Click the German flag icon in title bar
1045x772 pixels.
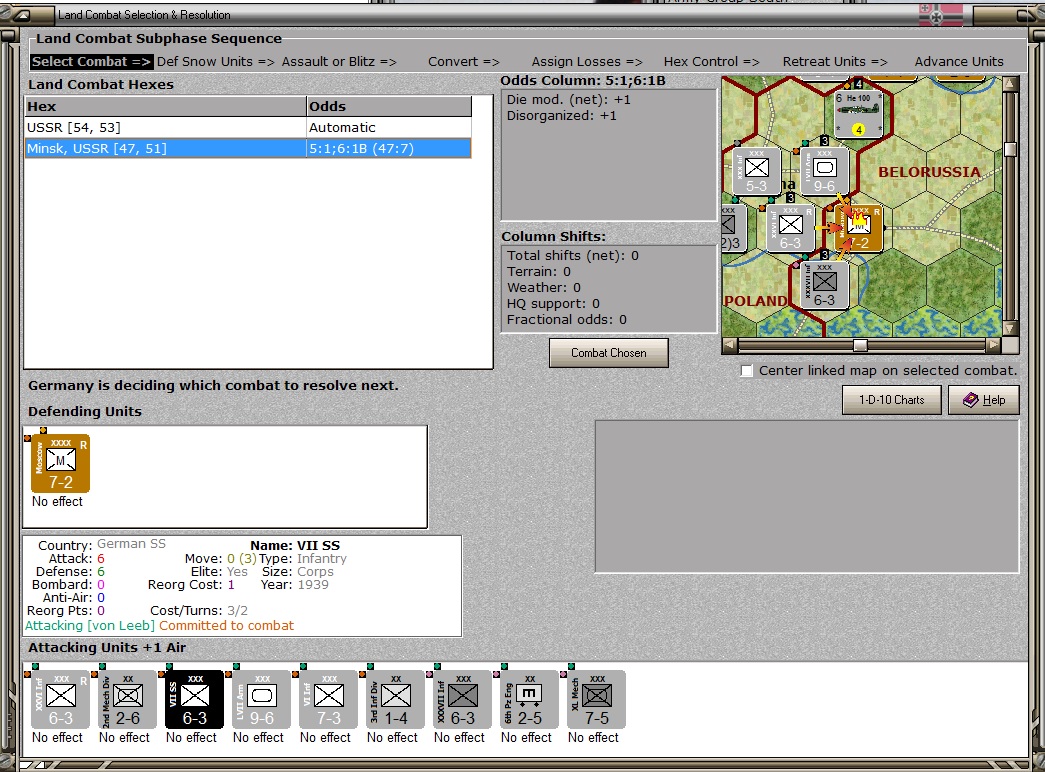point(940,15)
